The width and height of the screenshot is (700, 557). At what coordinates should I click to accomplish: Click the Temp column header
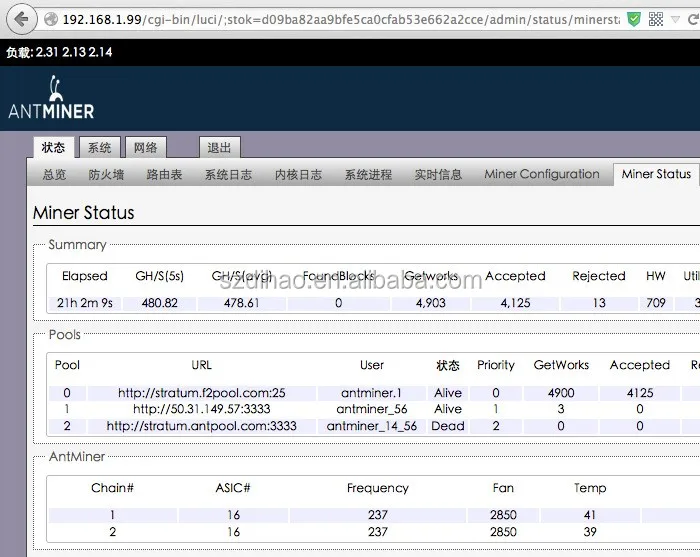pyautogui.click(x=590, y=488)
